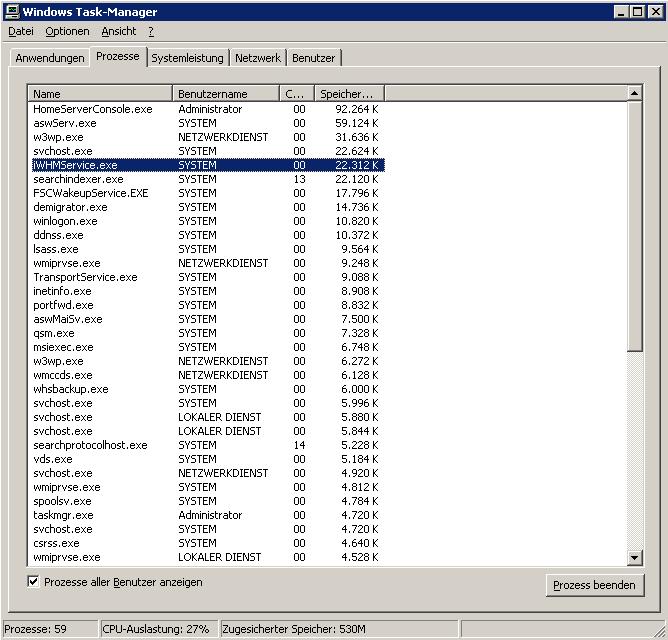The height and width of the screenshot is (640, 668).
Task: Select the svchost.exe row with 5.996 K
Action: [x=208, y=403]
